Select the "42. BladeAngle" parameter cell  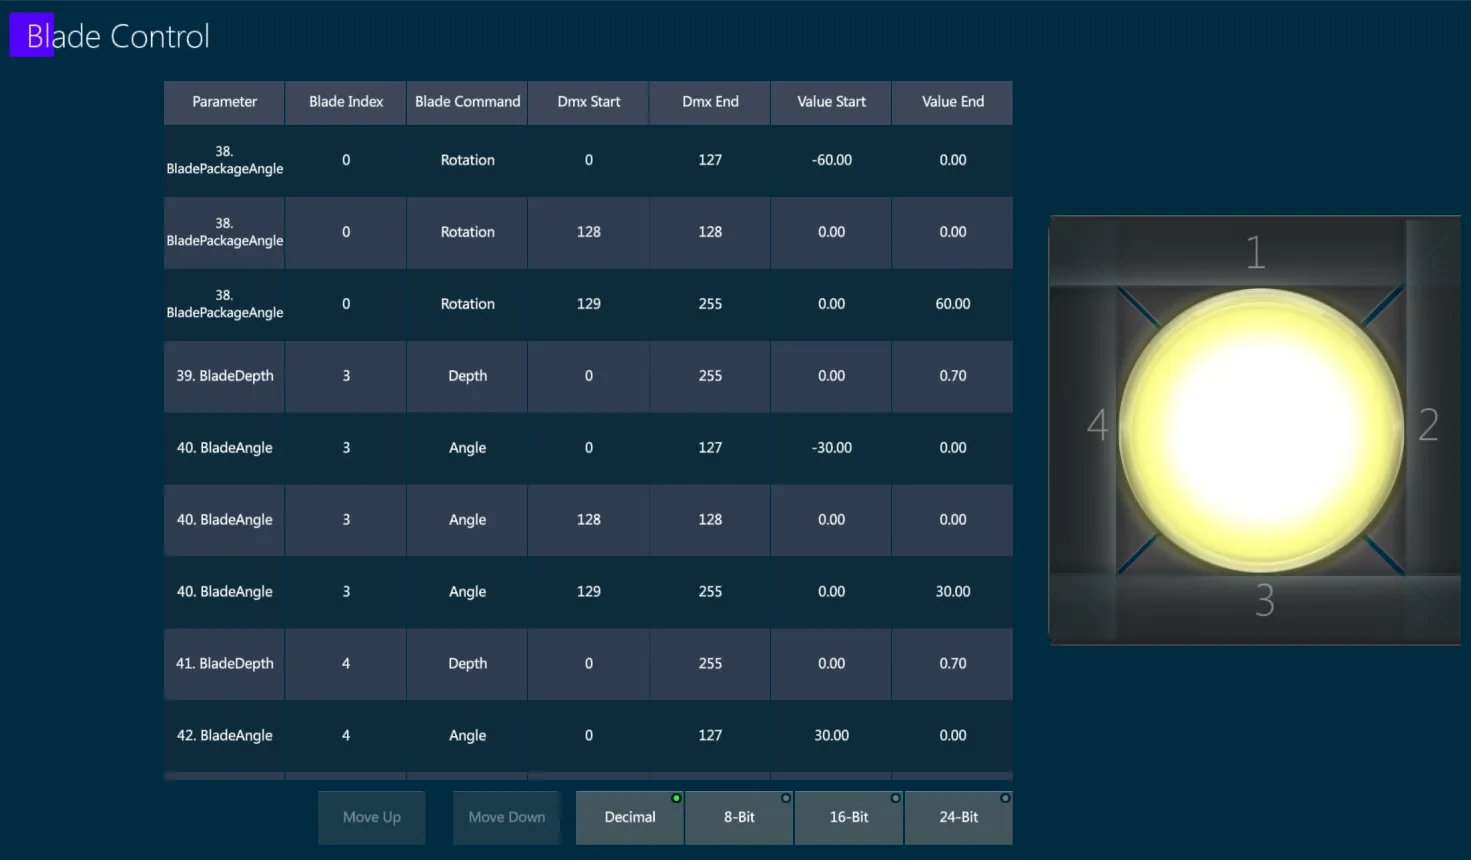pyautogui.click(x=224, y=736)
